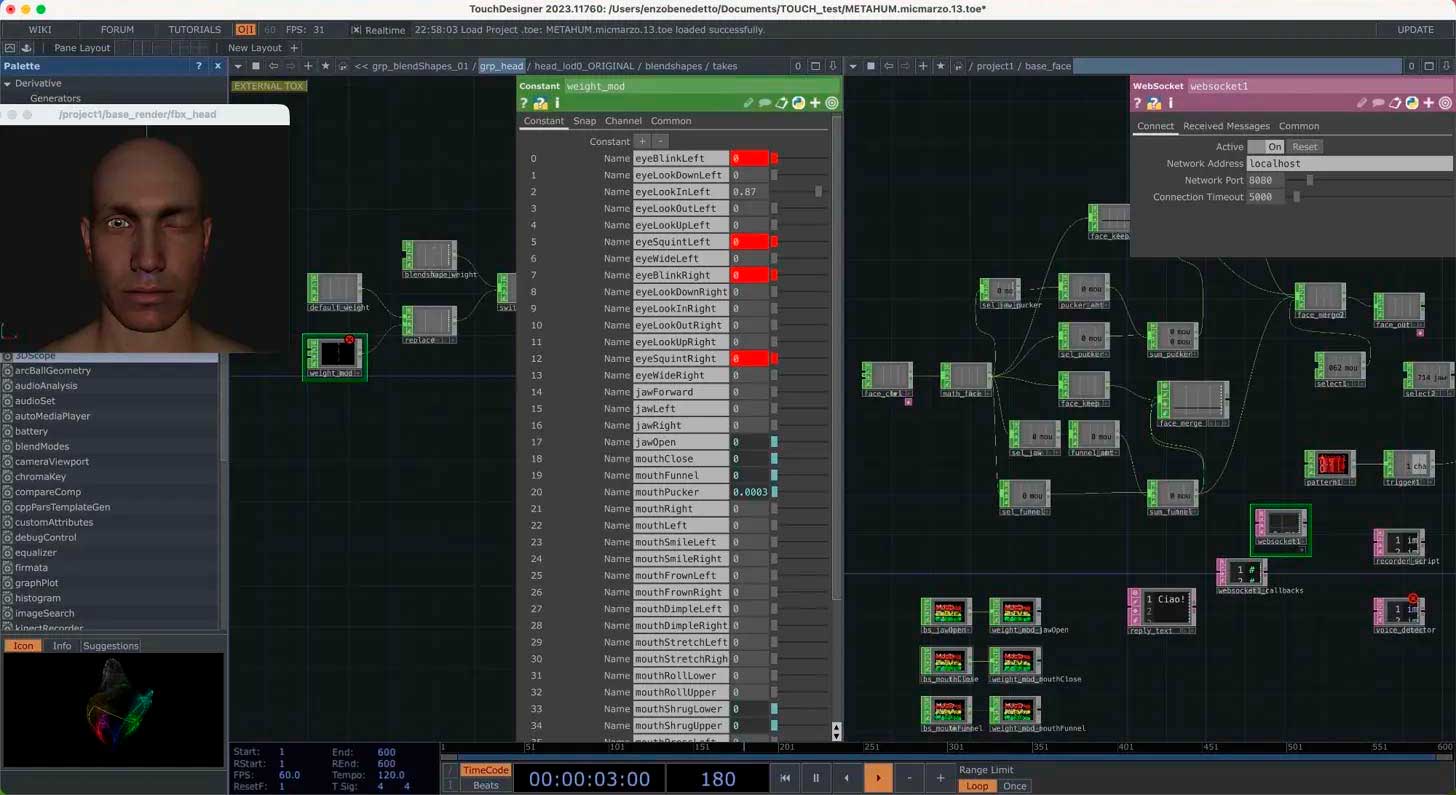Open the Received Messages page of websocket1
1456x795 pixels.
pos(1226,126)
